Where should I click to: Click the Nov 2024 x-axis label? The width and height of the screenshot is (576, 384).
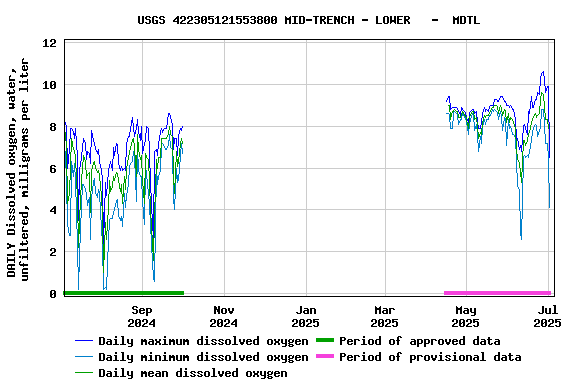pos(224,316)
